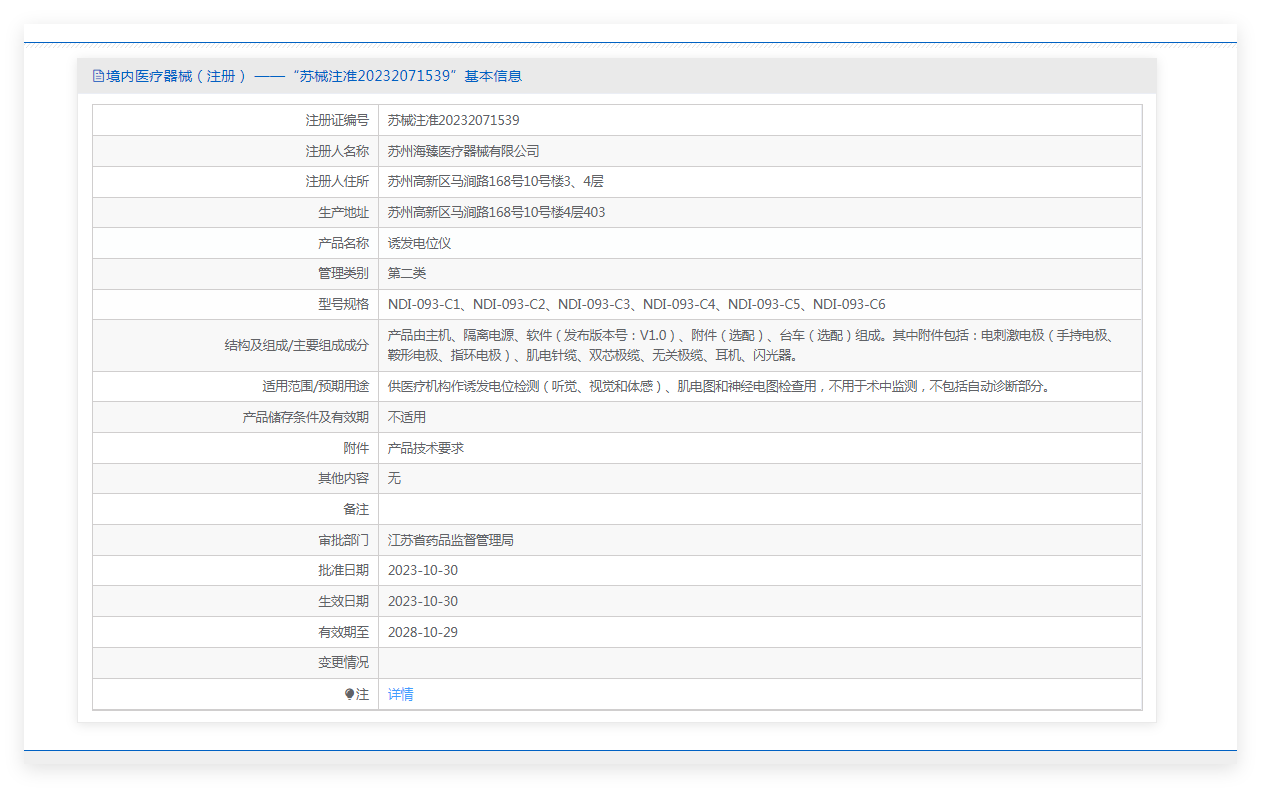Image resolution: width=1261 pixels, height=788 pixels.
Task: Click the structure and composition description text
Action: tap(750, 345)
